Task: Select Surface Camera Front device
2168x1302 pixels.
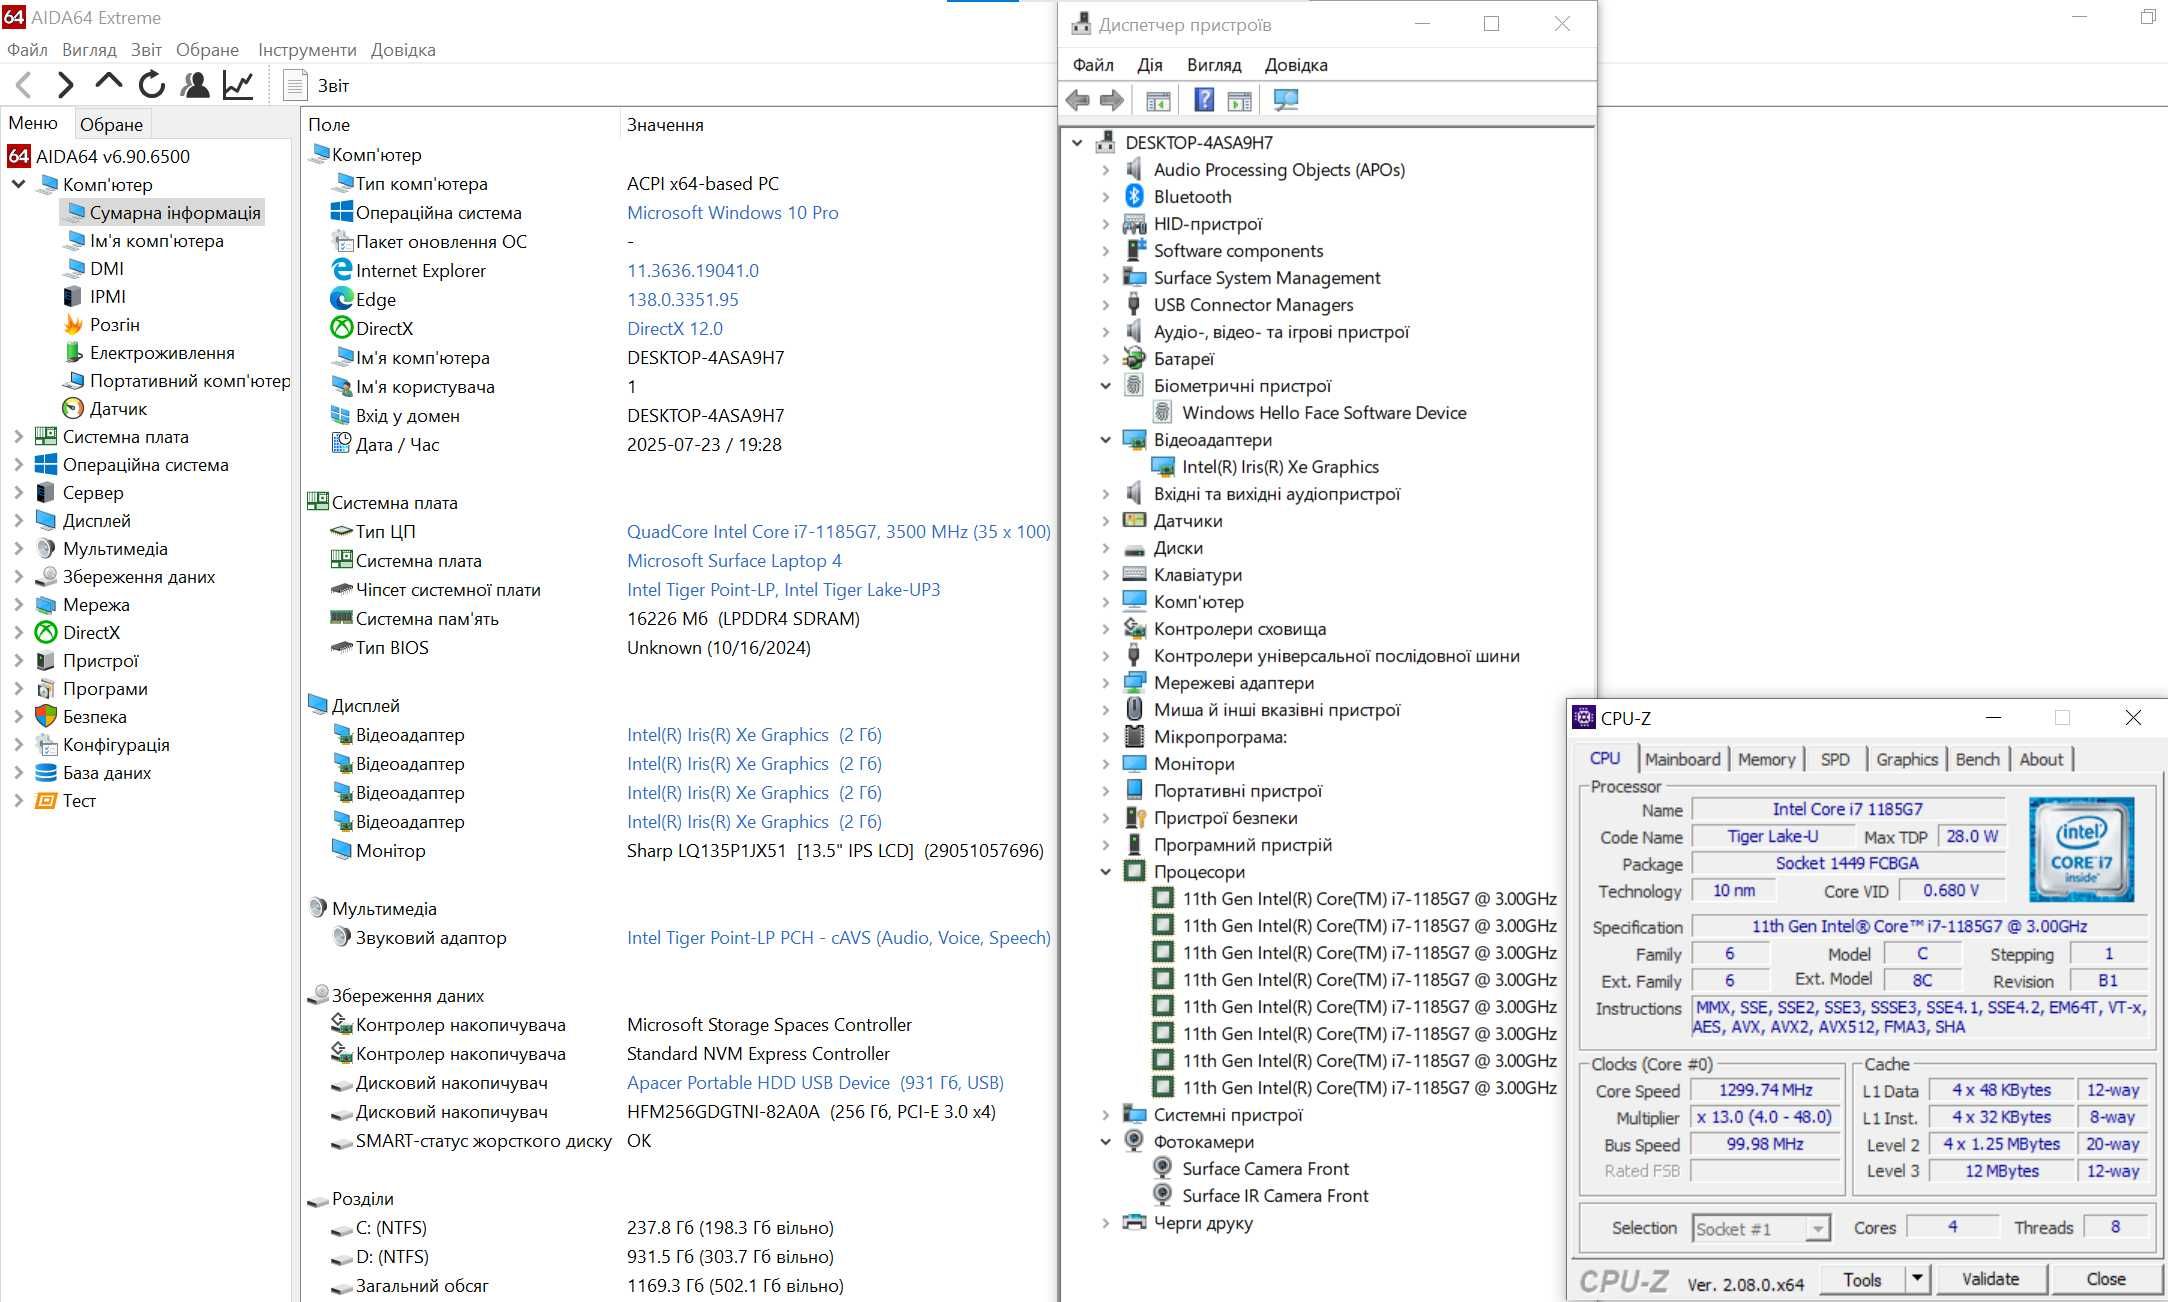Action: 1265,1169
